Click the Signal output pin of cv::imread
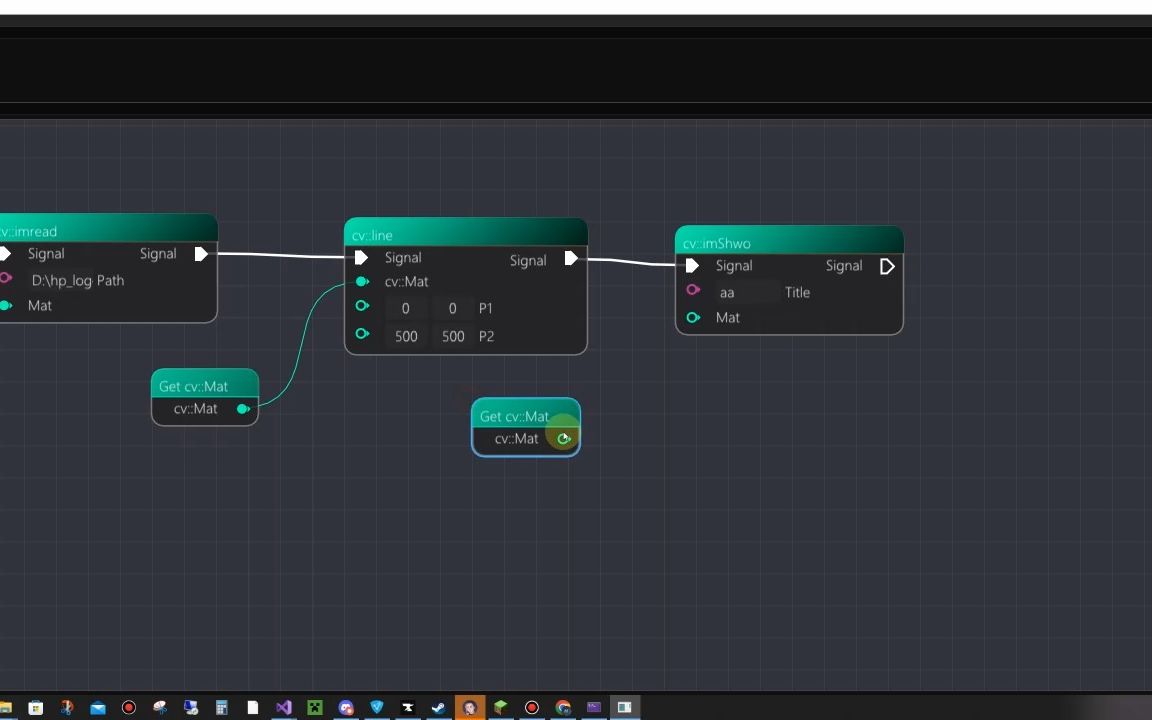This screenshot has height=720, width=1152. (x=201, y=254)
